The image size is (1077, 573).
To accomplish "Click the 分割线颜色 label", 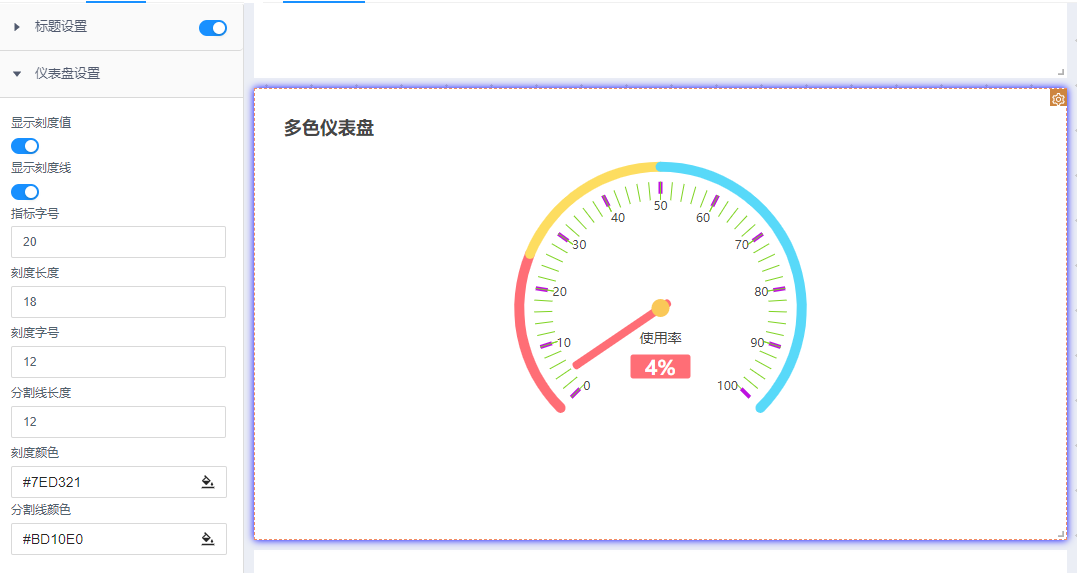I will coord(41,509).
